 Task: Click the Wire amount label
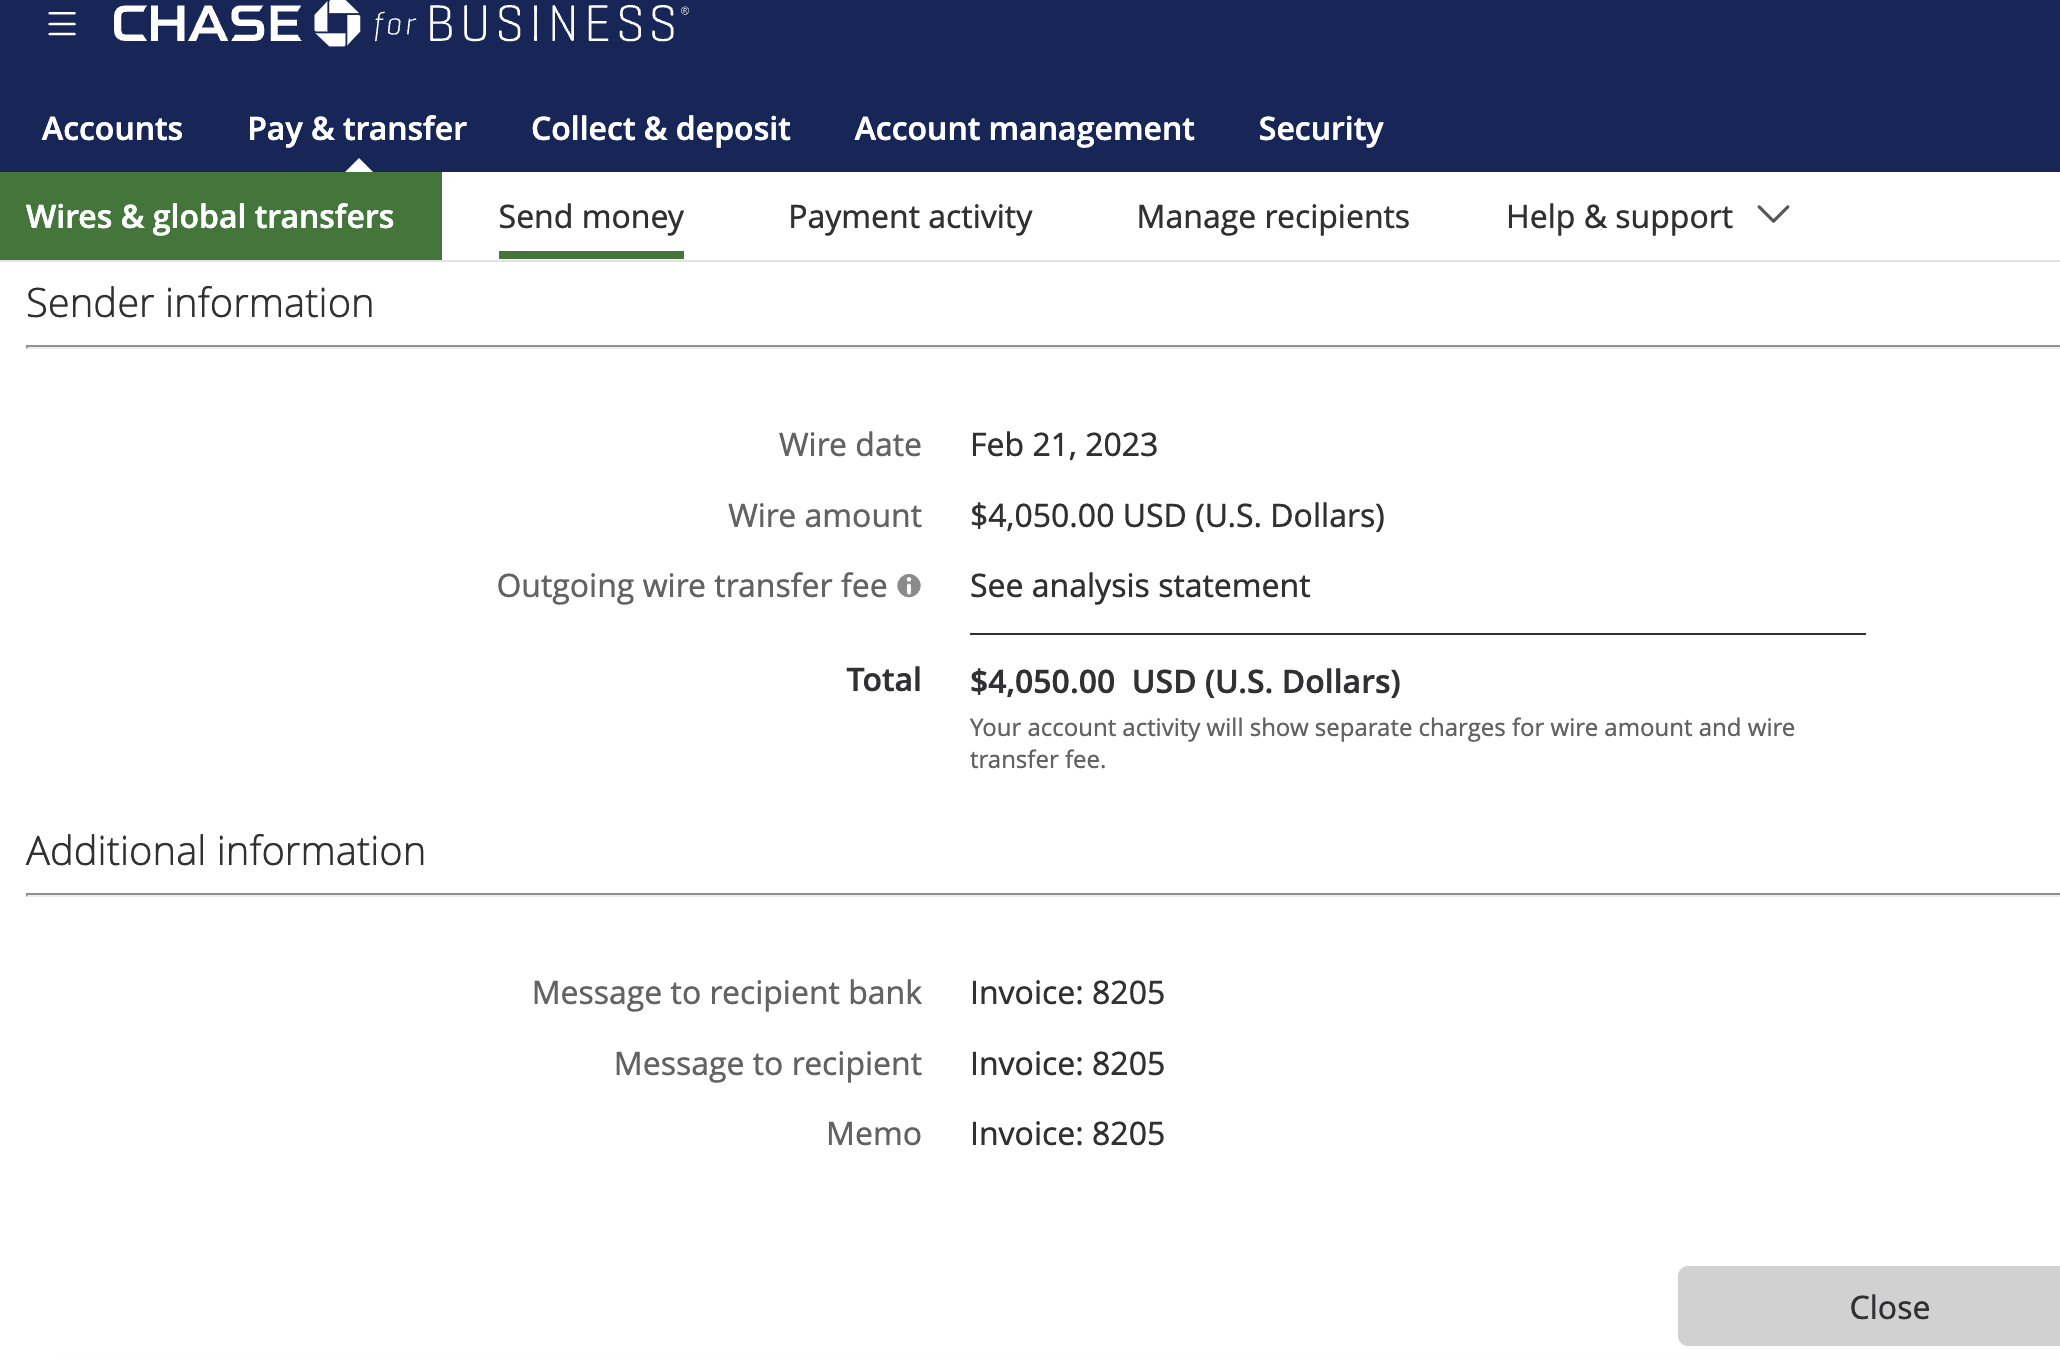pos(825,516)
